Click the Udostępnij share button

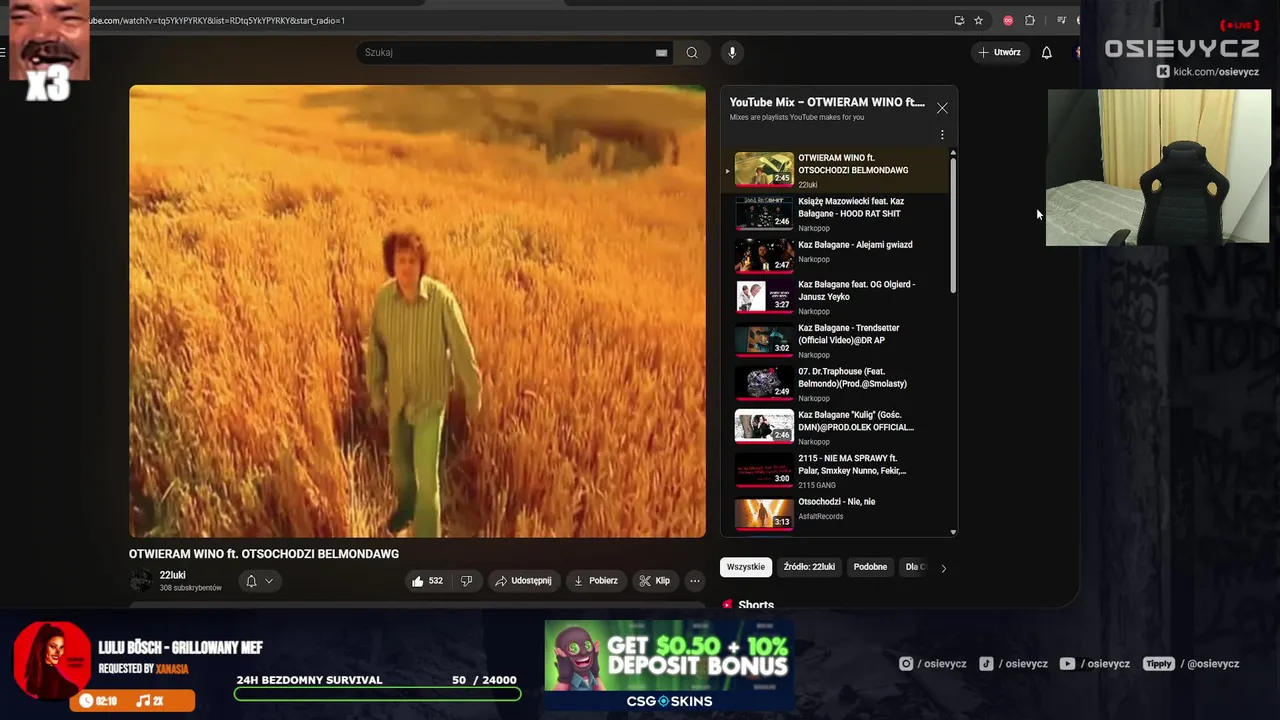pos(524,581)
